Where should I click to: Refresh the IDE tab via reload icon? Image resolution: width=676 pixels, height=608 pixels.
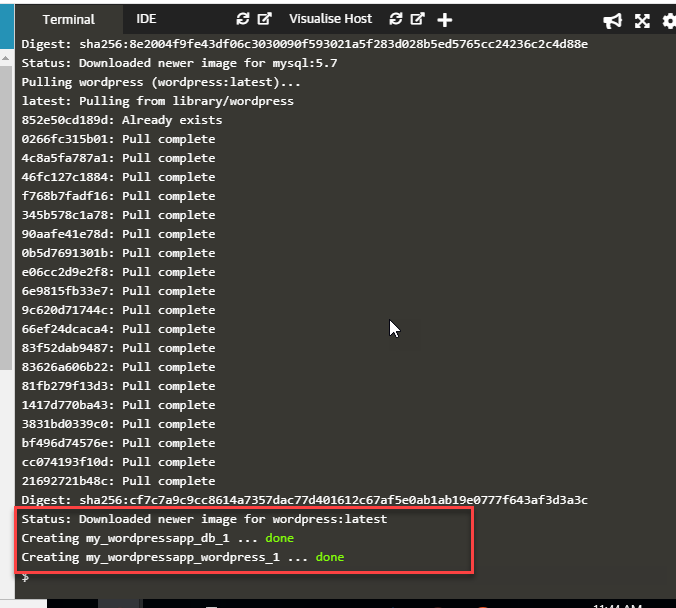[x=243, y=19]
